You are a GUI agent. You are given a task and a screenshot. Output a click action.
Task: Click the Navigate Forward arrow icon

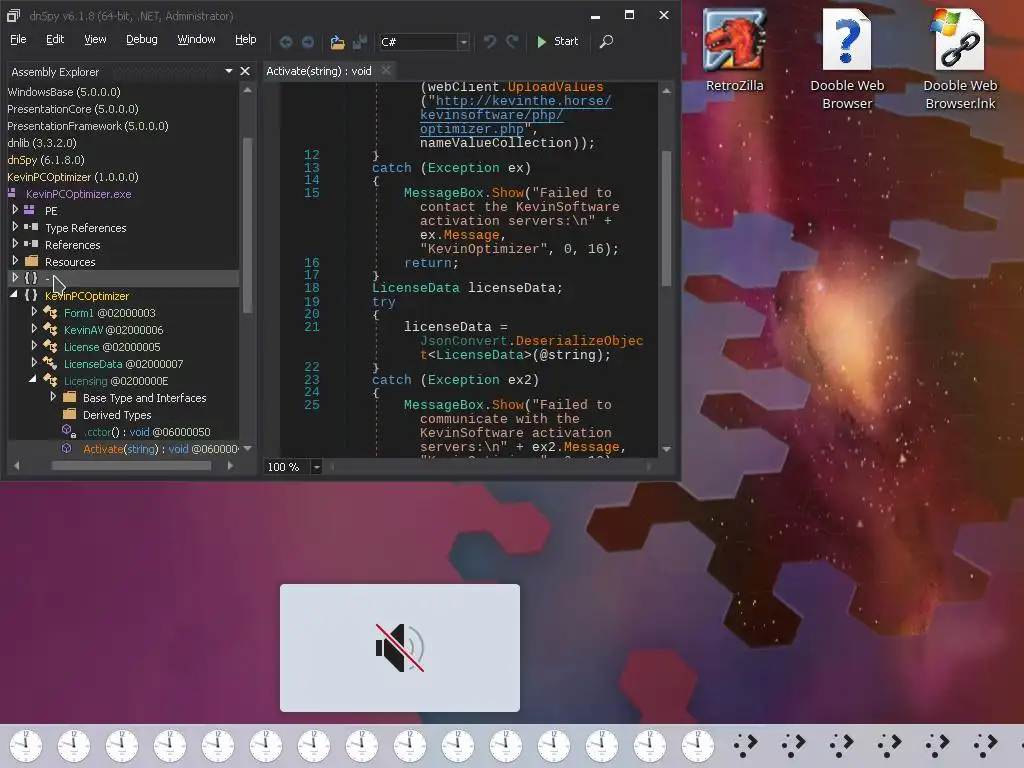308,42
